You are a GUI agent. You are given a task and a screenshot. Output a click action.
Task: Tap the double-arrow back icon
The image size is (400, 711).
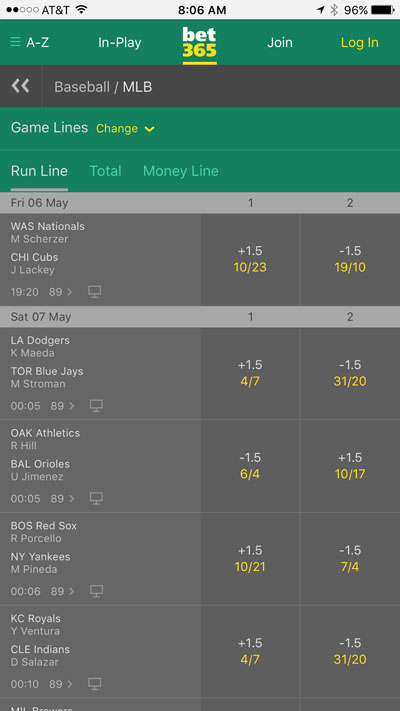20,86
